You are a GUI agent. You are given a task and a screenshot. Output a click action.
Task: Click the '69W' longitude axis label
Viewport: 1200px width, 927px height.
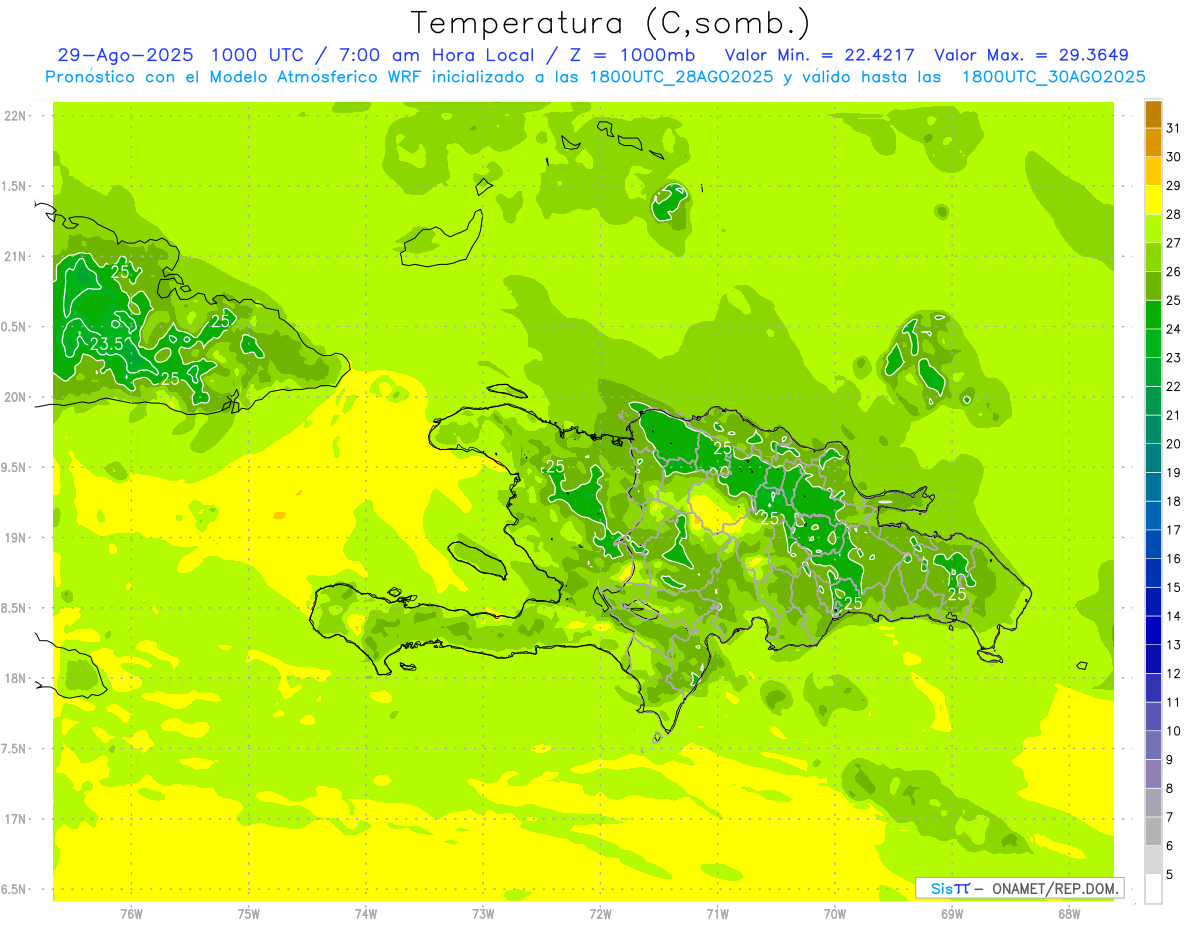click(952, 913)
